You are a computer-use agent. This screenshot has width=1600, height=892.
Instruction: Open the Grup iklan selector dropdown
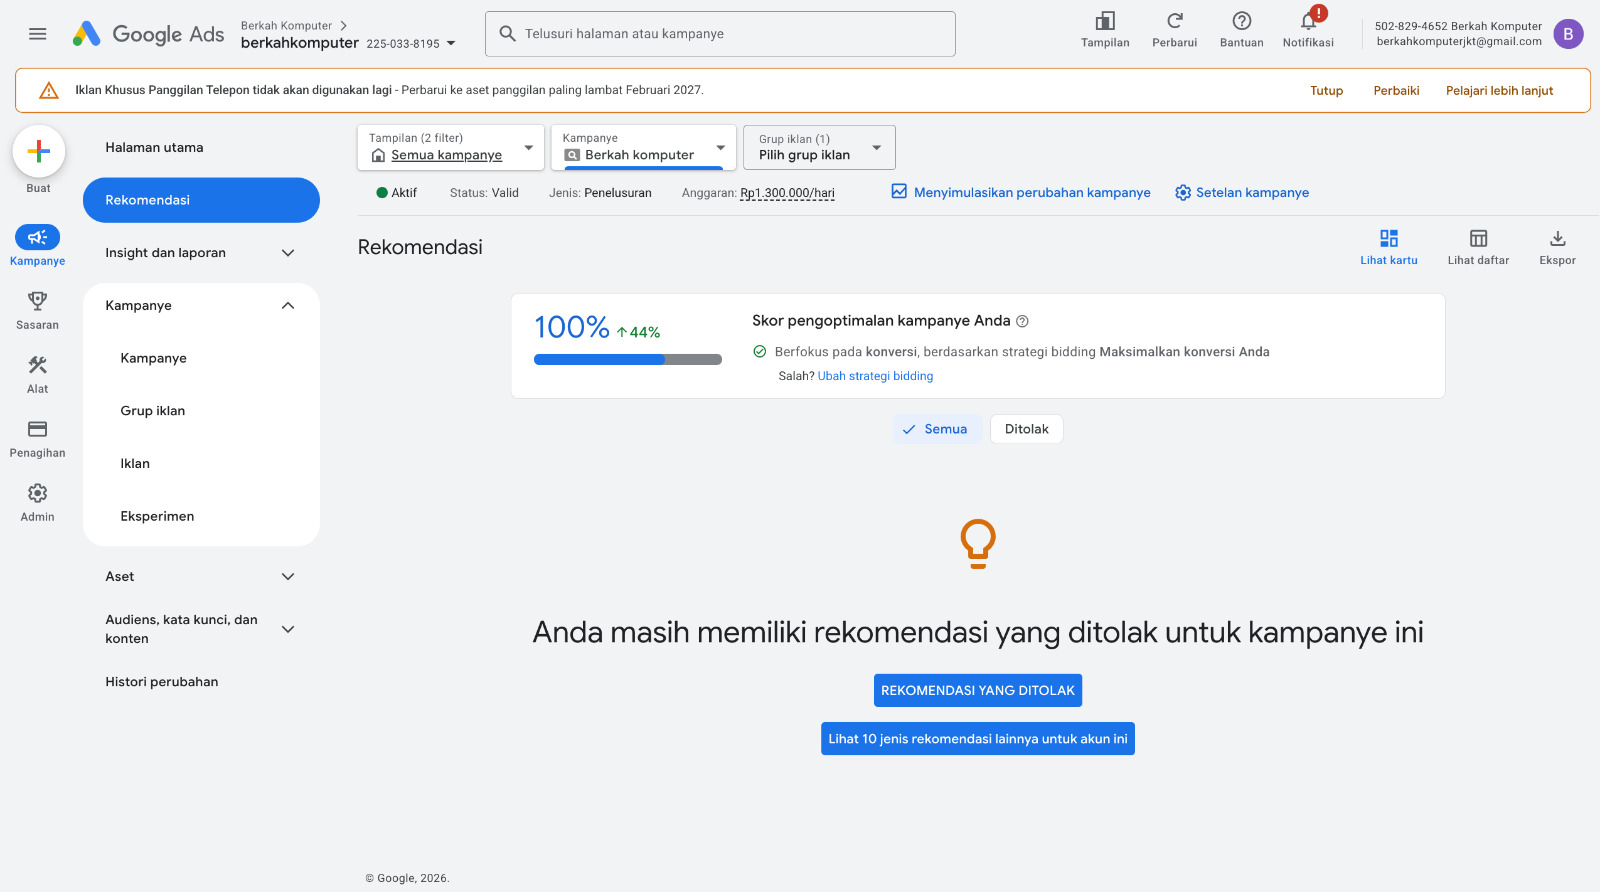coord(820,147)
